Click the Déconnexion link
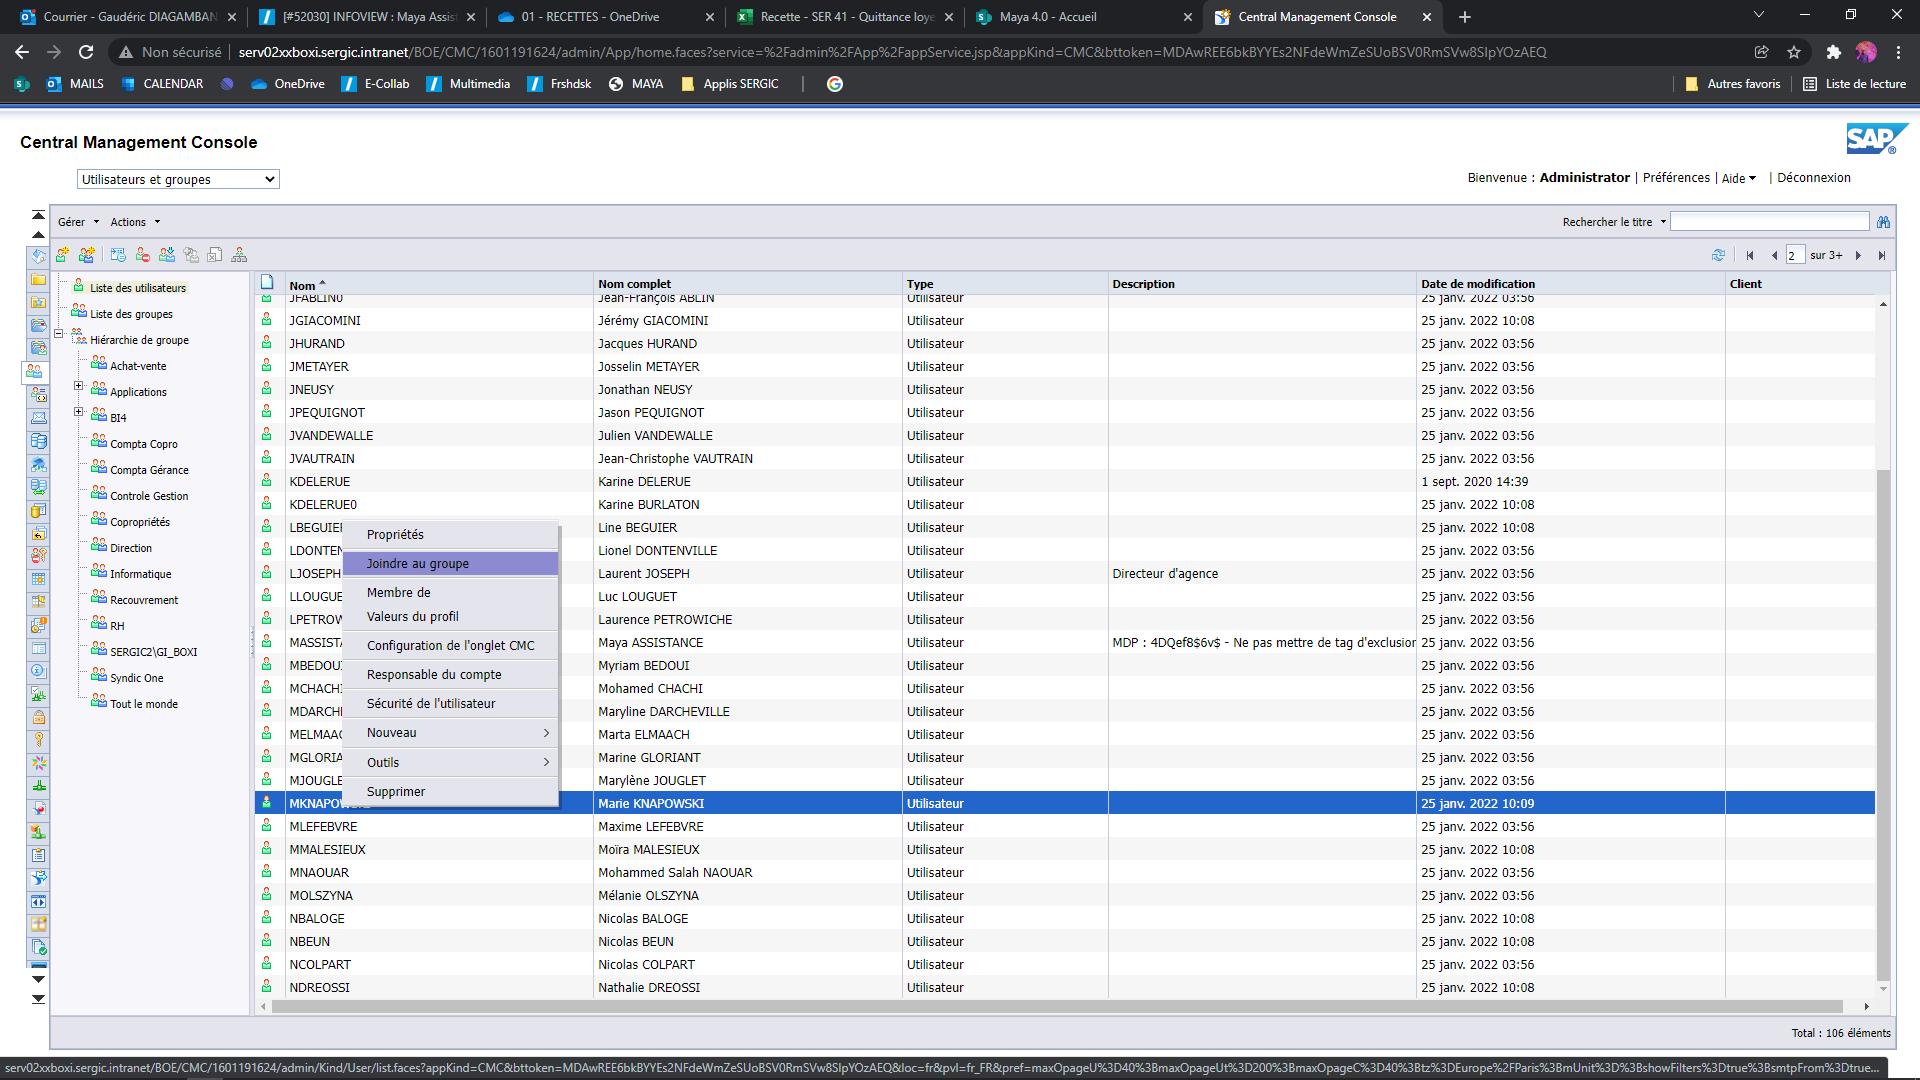 coord(1813,178)
